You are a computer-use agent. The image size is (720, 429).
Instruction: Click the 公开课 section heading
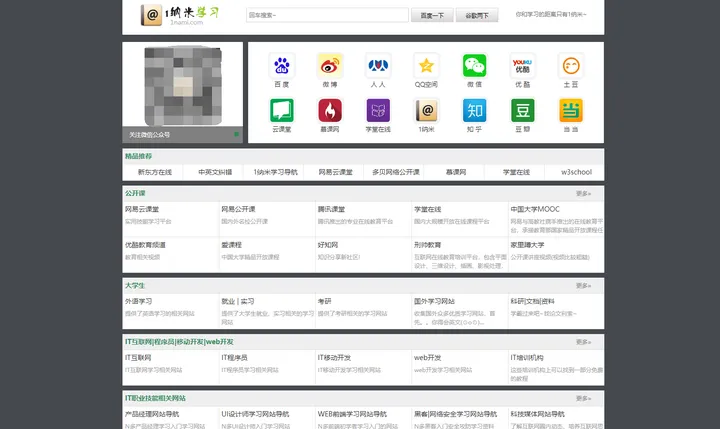pos(135,193)
